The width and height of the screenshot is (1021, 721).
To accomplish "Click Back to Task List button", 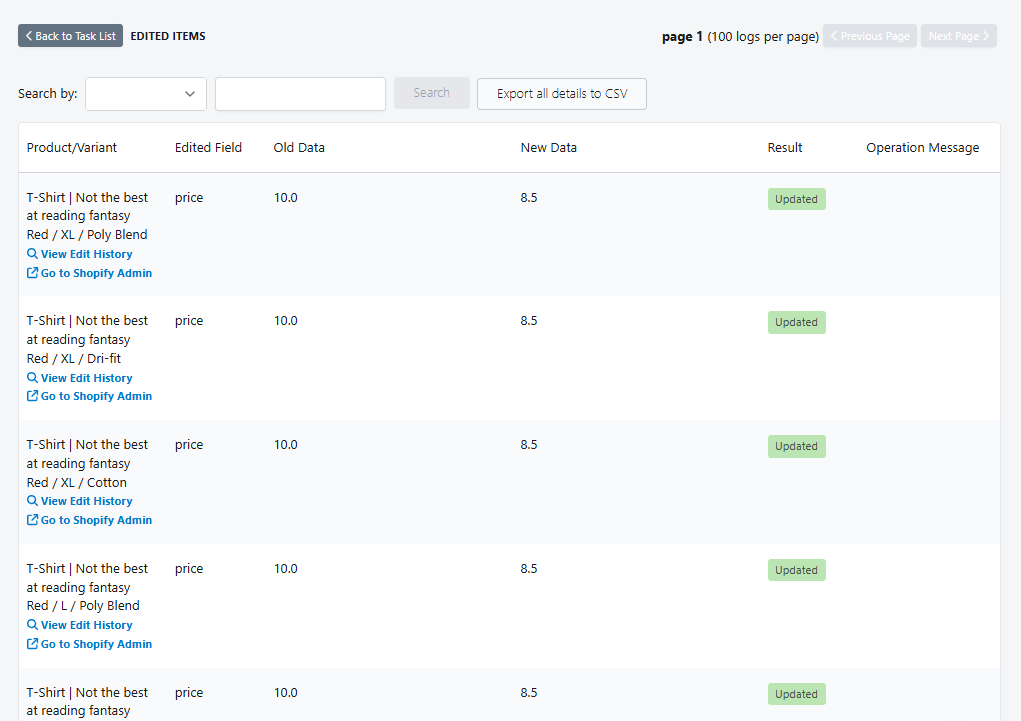I will pyautogui.click(x=70, y=36).
